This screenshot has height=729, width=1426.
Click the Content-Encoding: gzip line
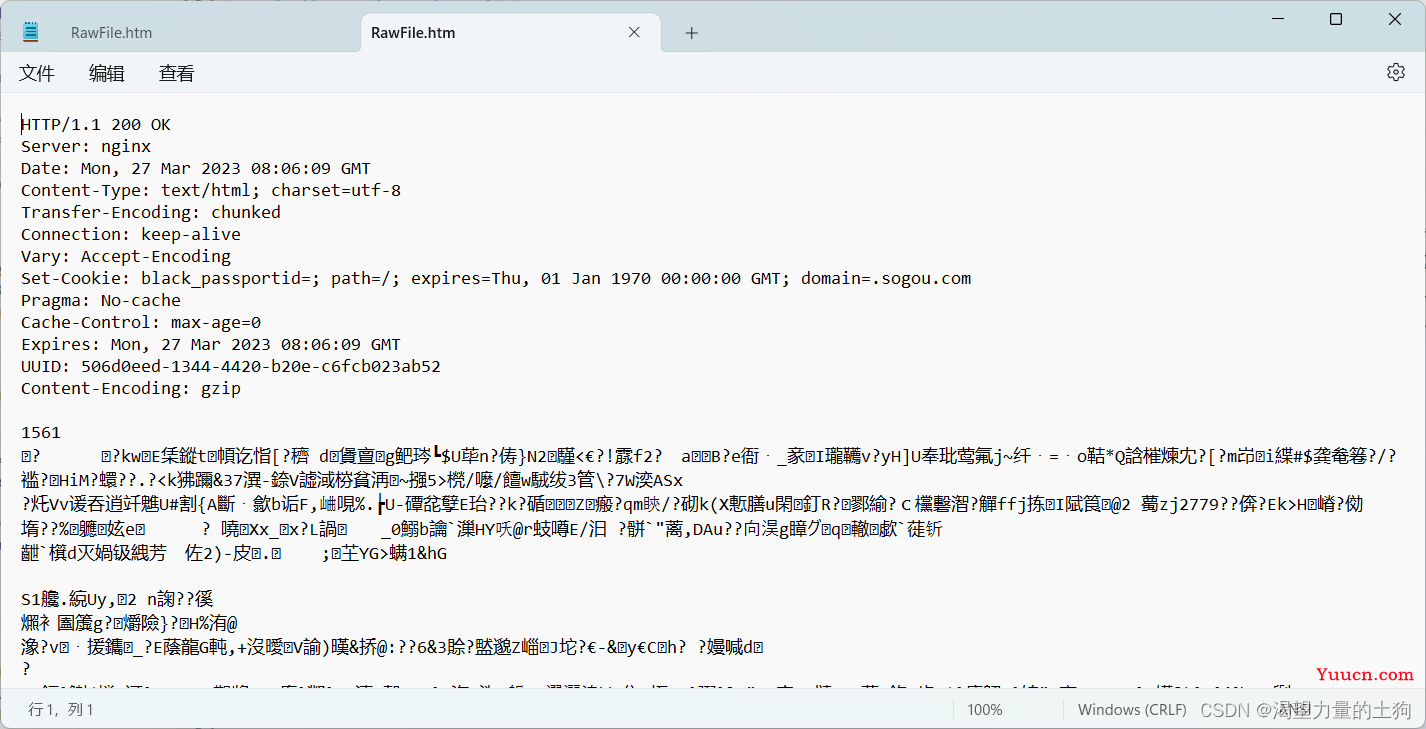click(131, 388)
